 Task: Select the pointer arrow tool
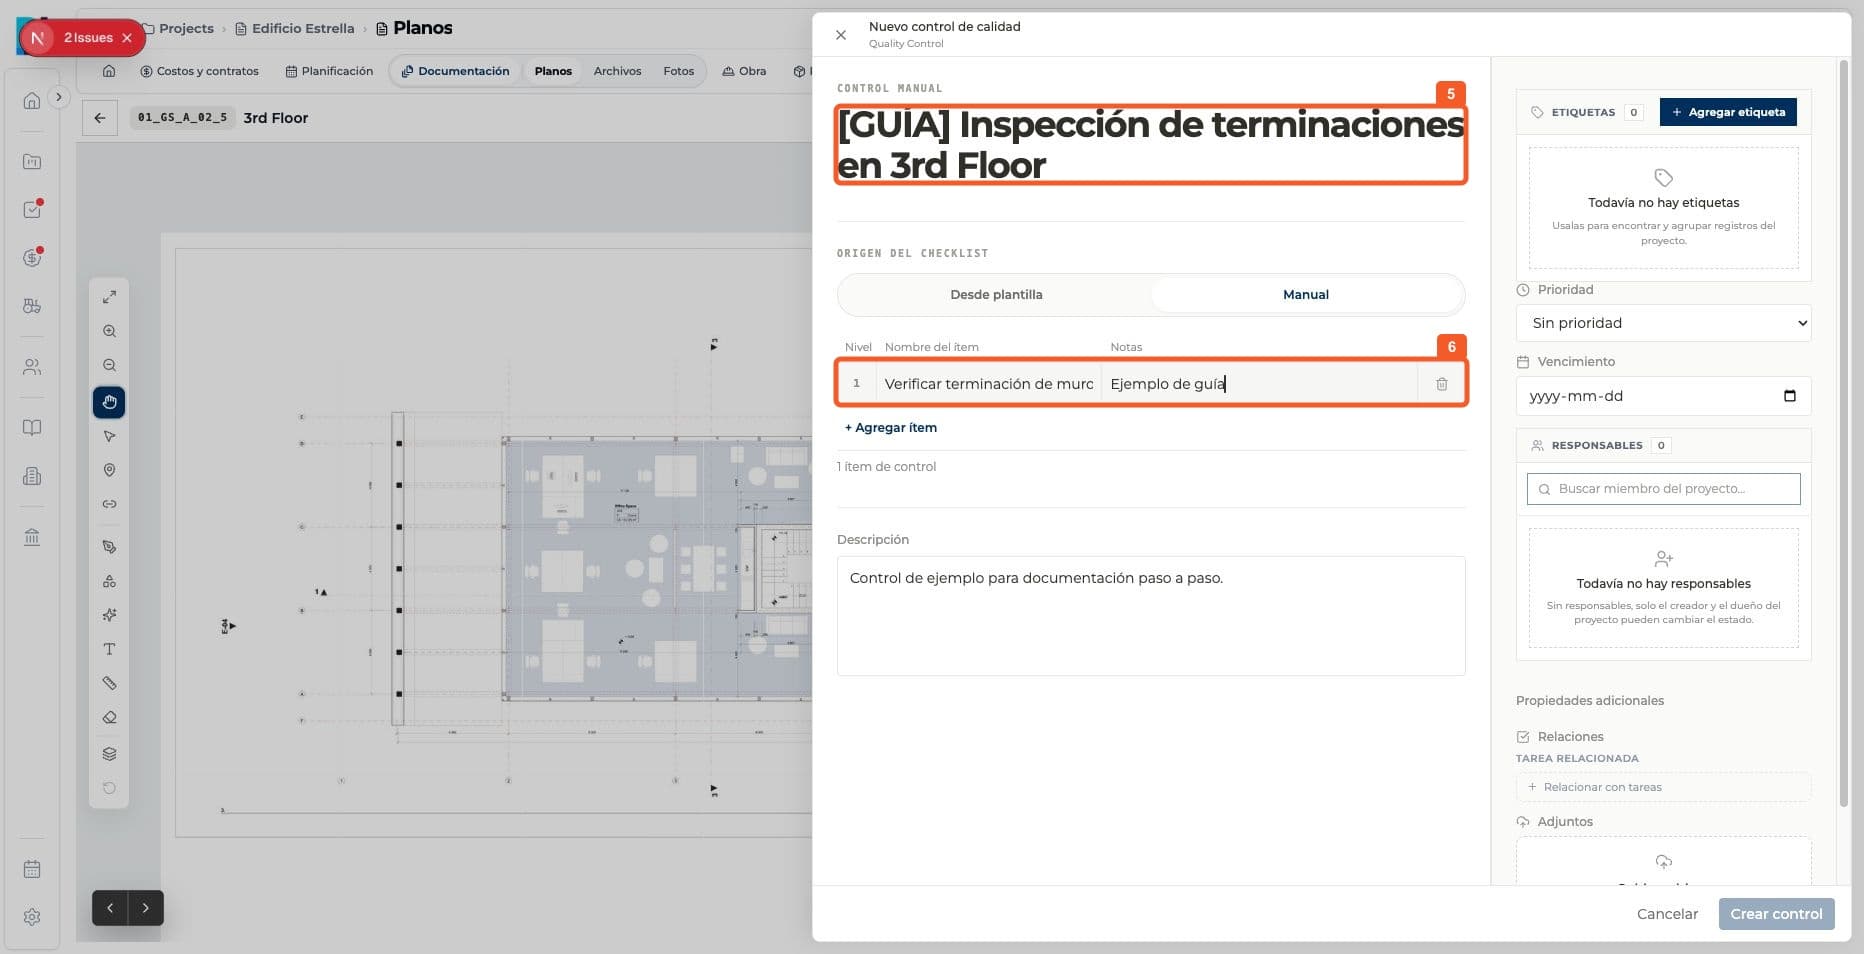[x=109, y=436]
